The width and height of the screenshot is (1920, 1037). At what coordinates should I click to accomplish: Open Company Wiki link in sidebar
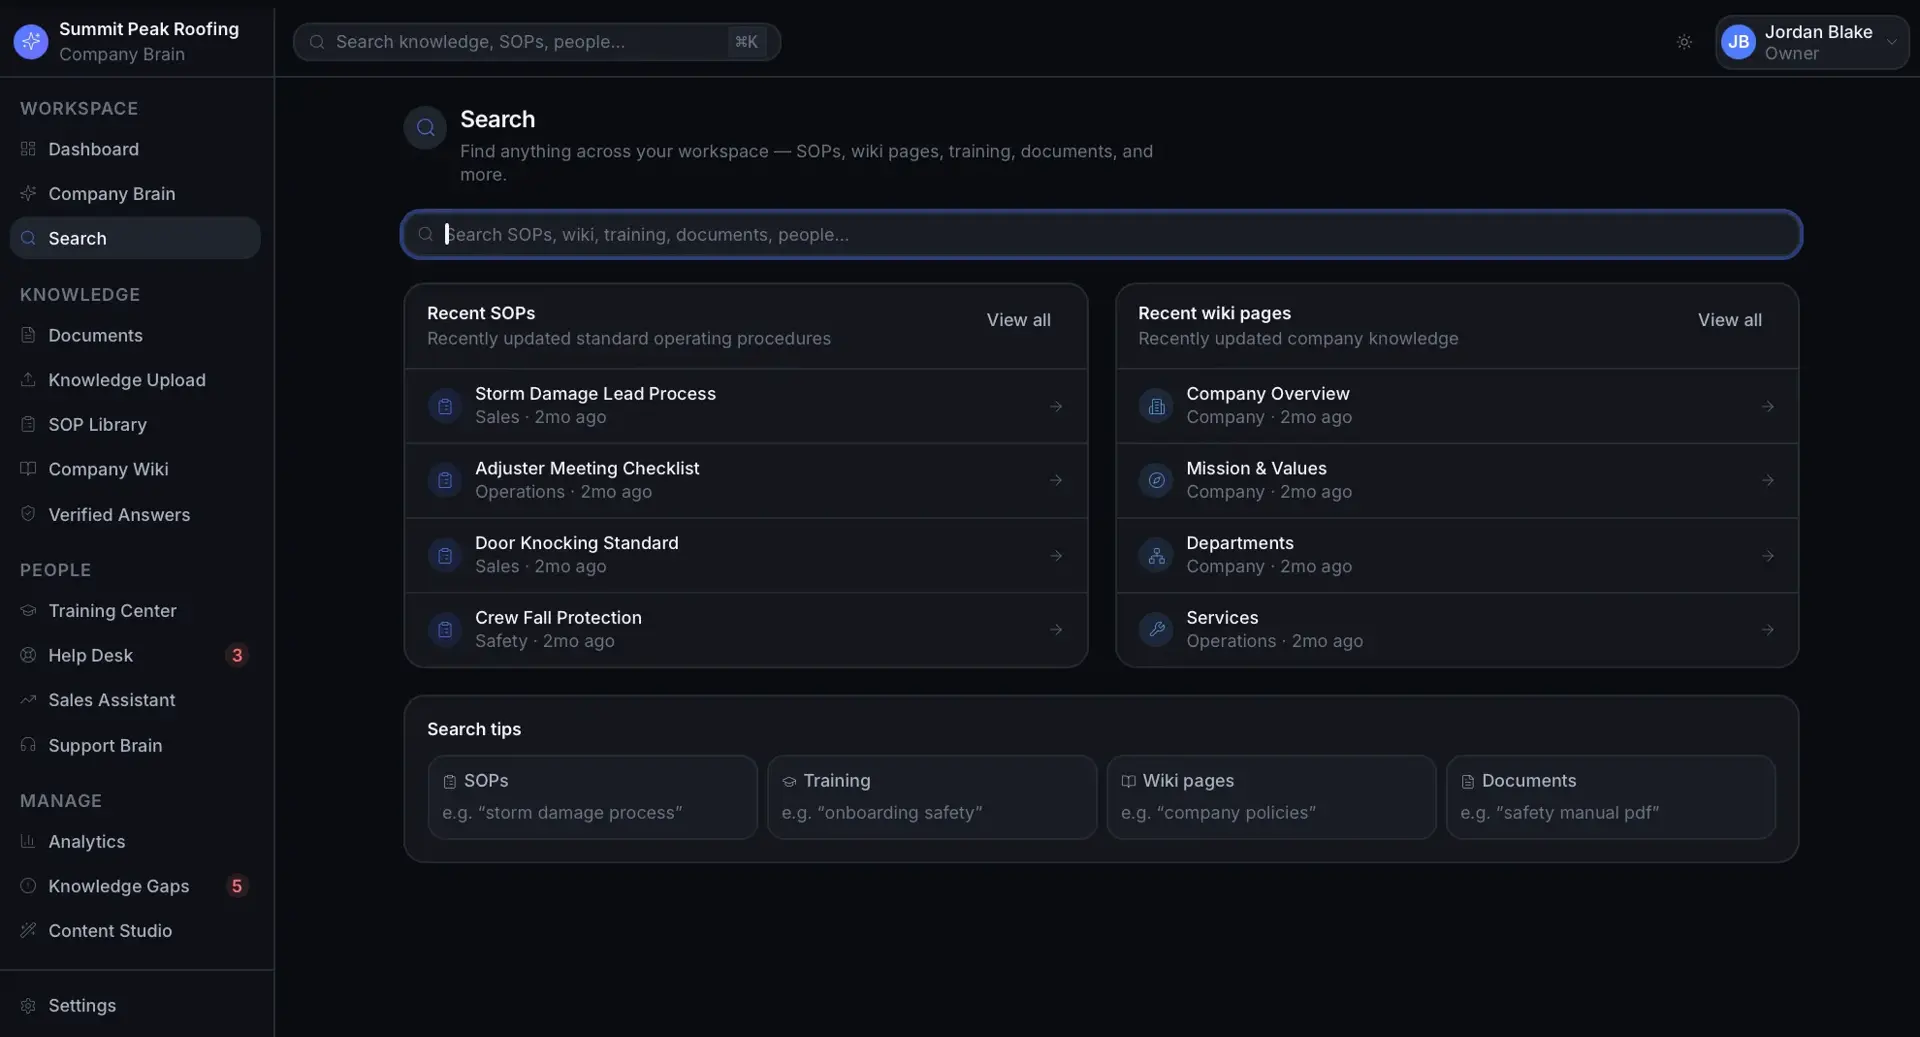135,469
